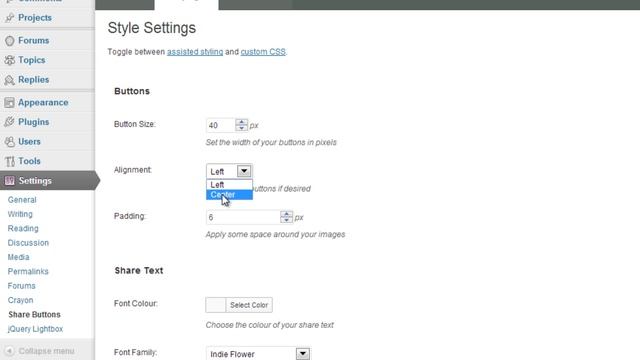The image size is (640, 360).
Task: Click the Tools menu icon
Action: click(9, 161)
